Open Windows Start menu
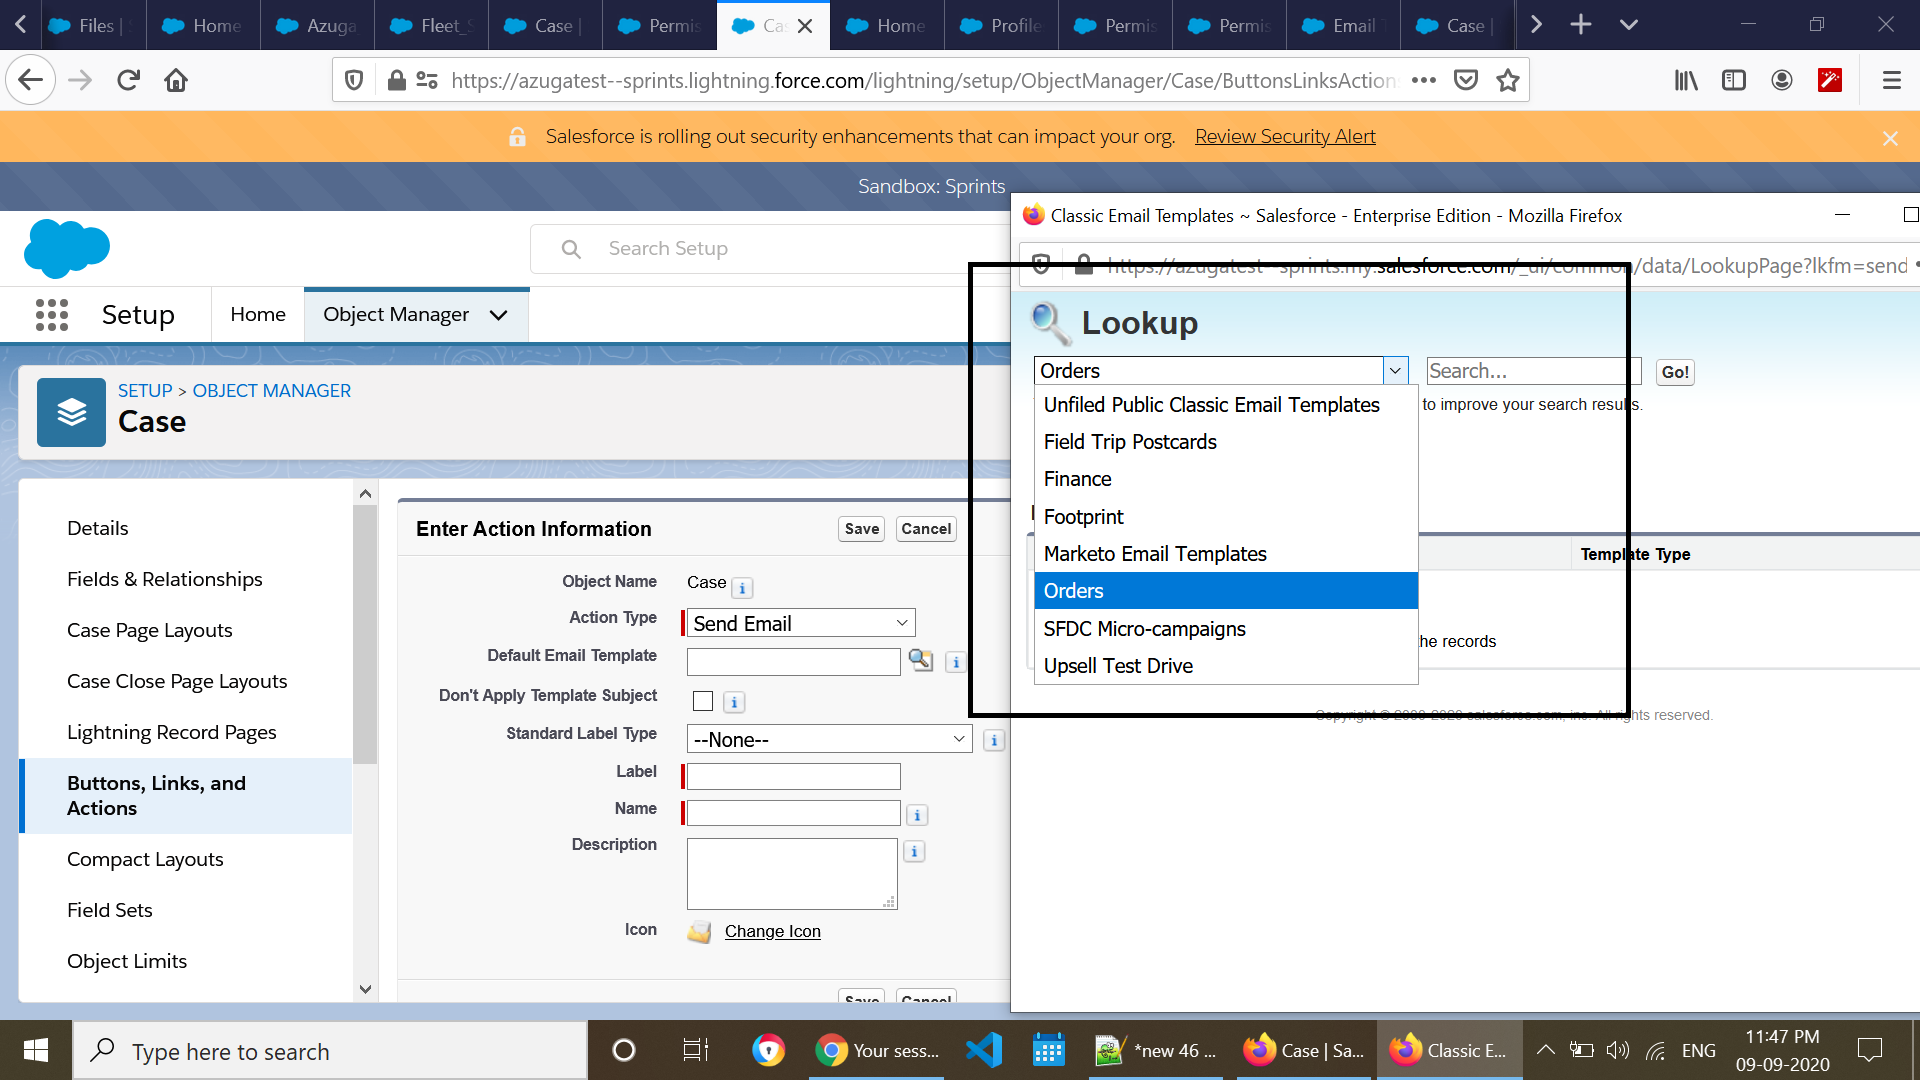Image resolution: width=1920 pixels, height=1080 pixels. tap(36, 1050)
